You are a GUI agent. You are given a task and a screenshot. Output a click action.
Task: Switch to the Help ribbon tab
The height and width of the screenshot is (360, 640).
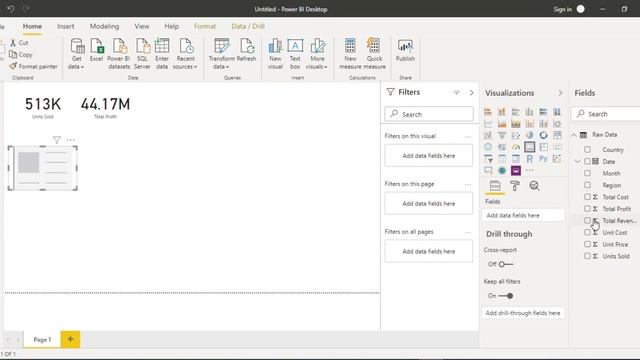point(171,26)
